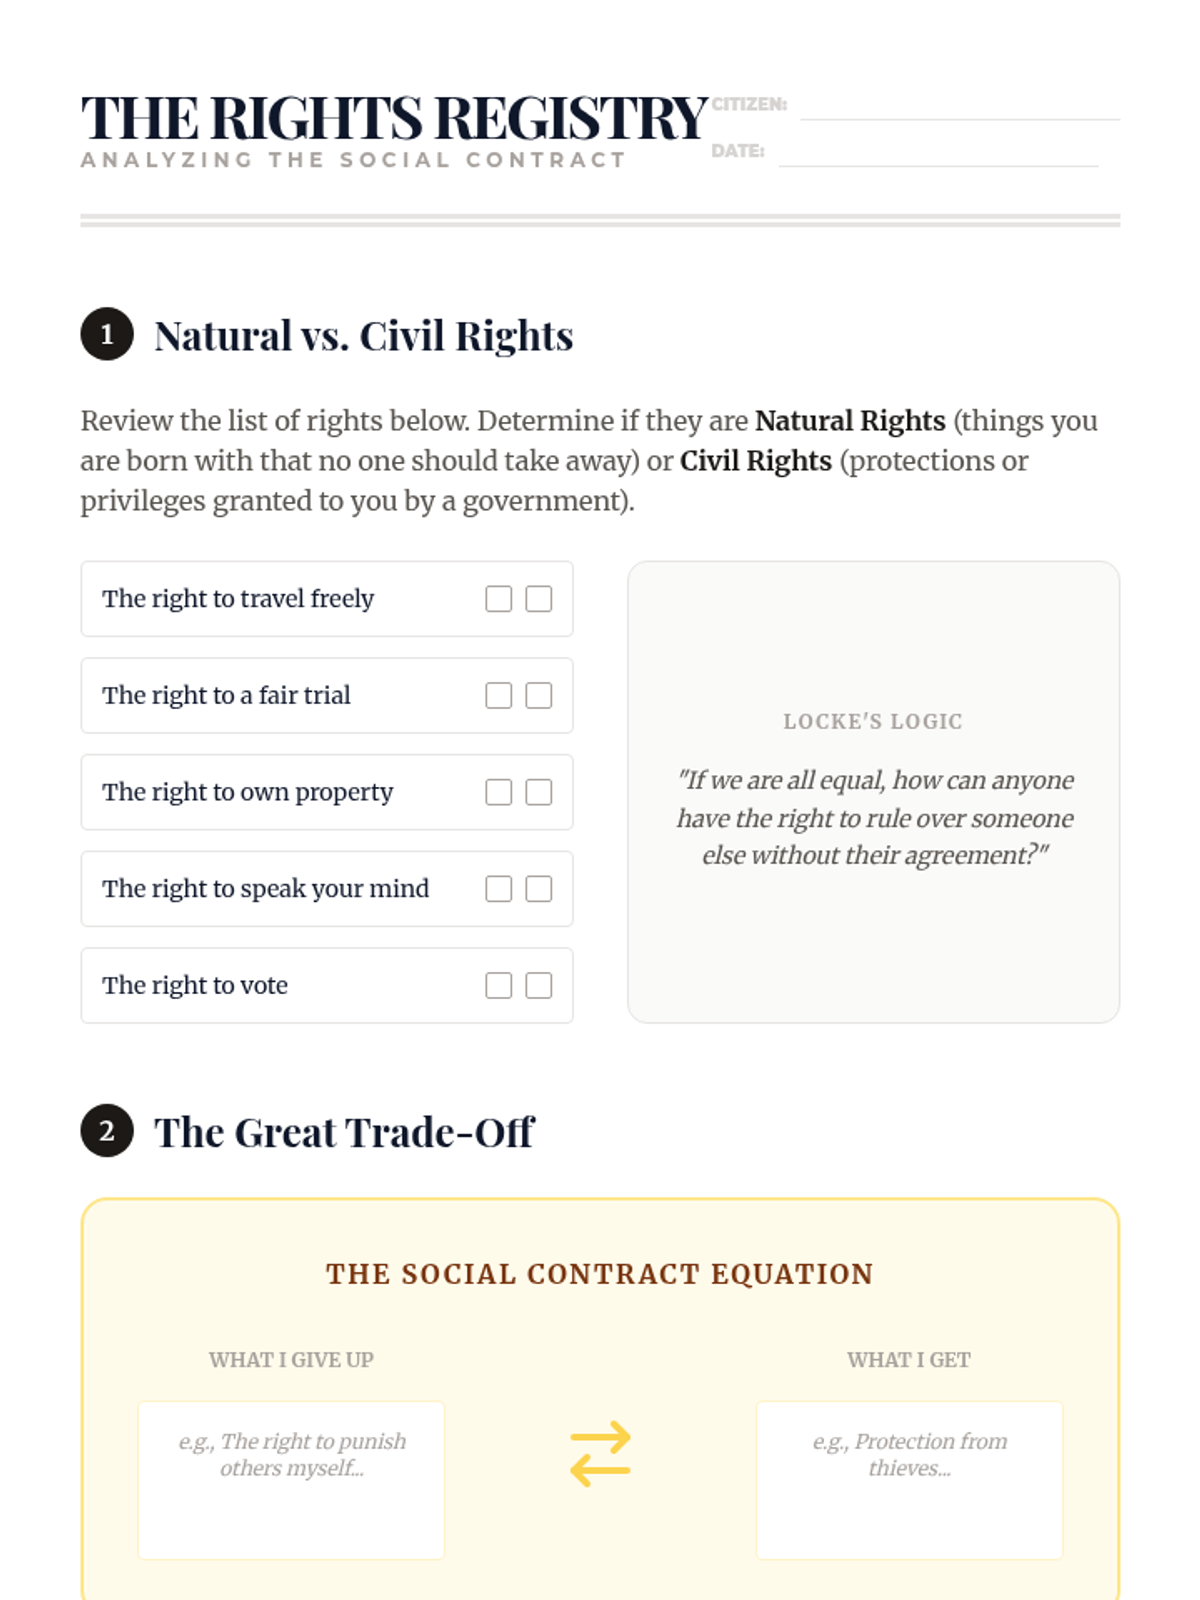Image resolution: width=1200 pixels, height=1600 pixels.
Task: Click the number 2 section badge
Action: click(107, 1131)
